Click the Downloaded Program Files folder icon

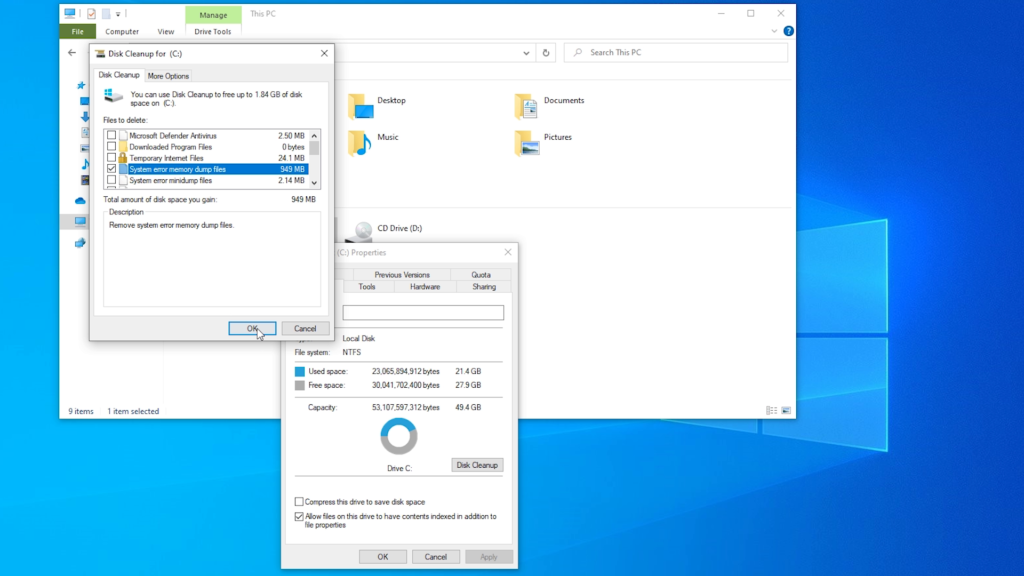(x=123, y=147)
